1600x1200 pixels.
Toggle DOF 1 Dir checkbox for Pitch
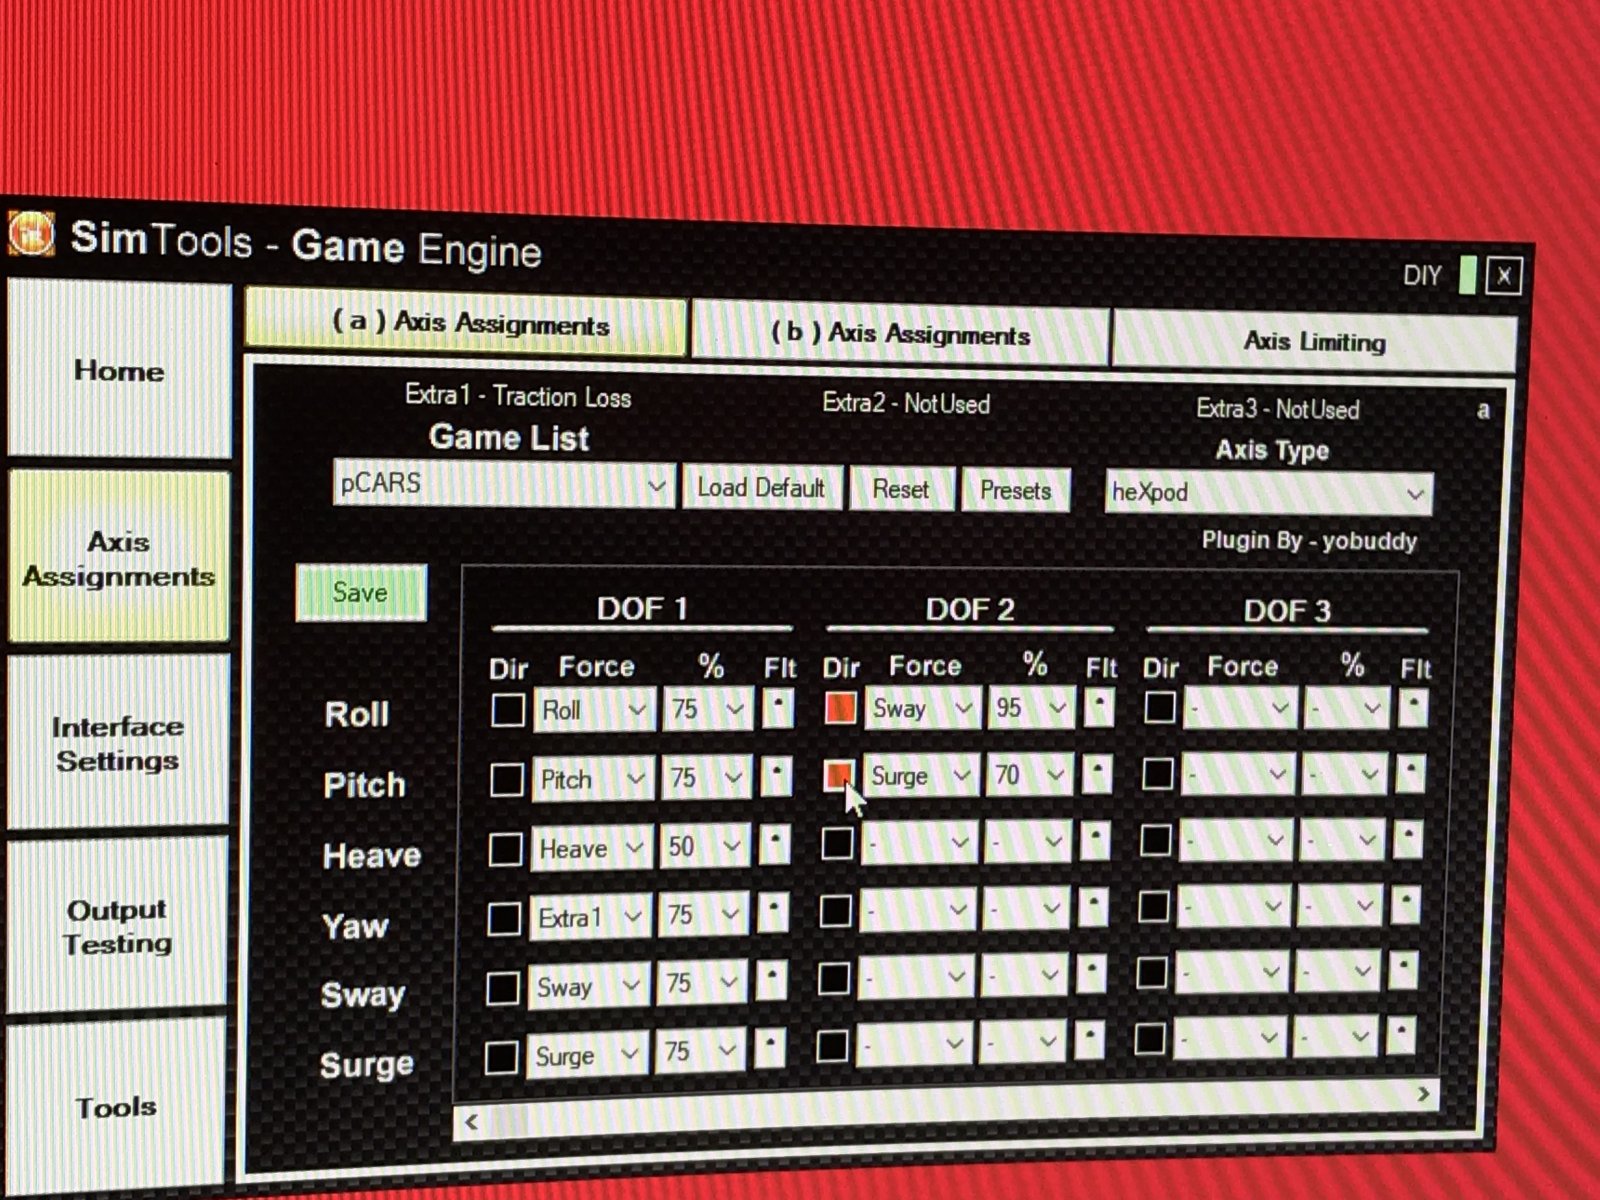click(x=507, y=780)
